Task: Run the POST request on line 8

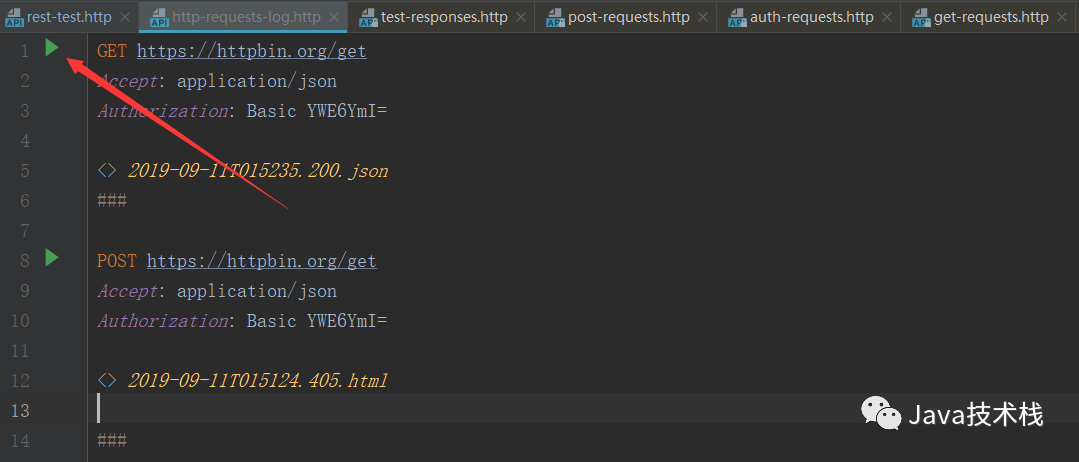Action: pyautogui.click(x=52, y=258)
